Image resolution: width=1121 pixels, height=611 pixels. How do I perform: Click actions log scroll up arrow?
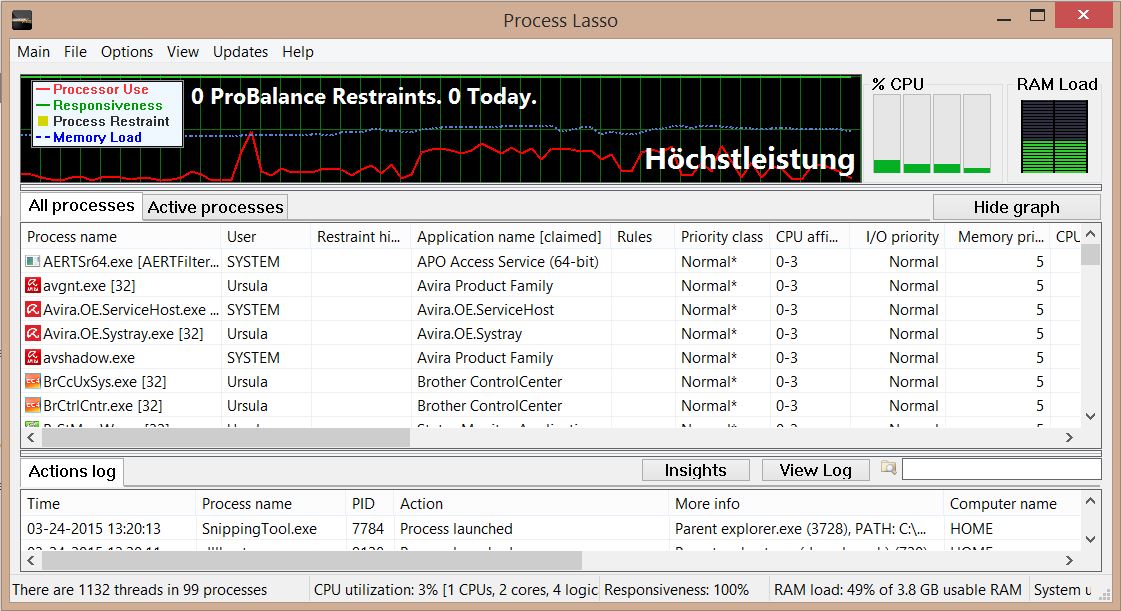coord(1090,501)
